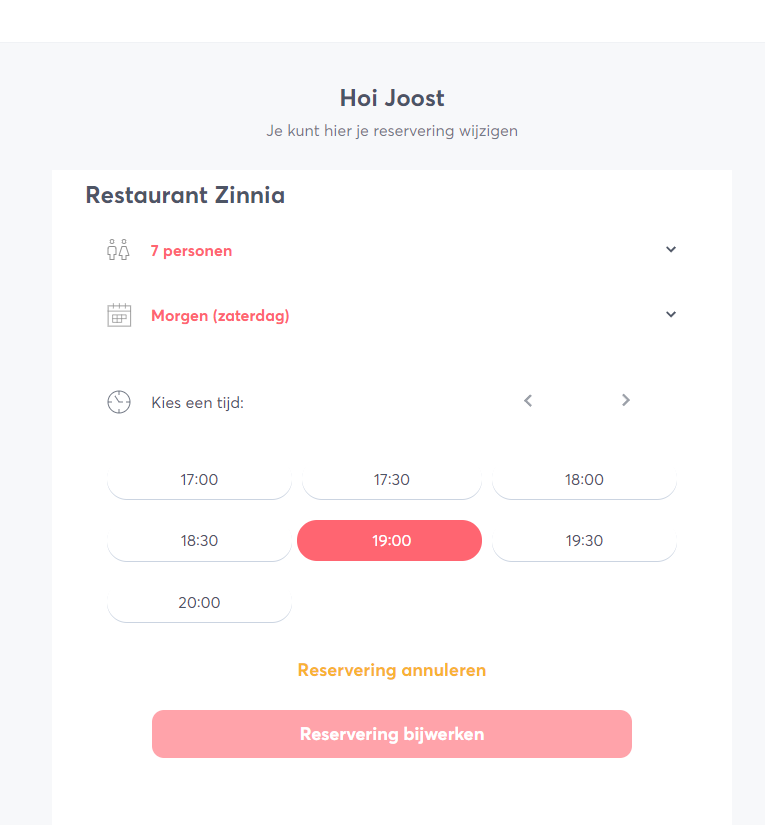Select the 17:30 time slot
765x825 pixels.
point(392,480)
